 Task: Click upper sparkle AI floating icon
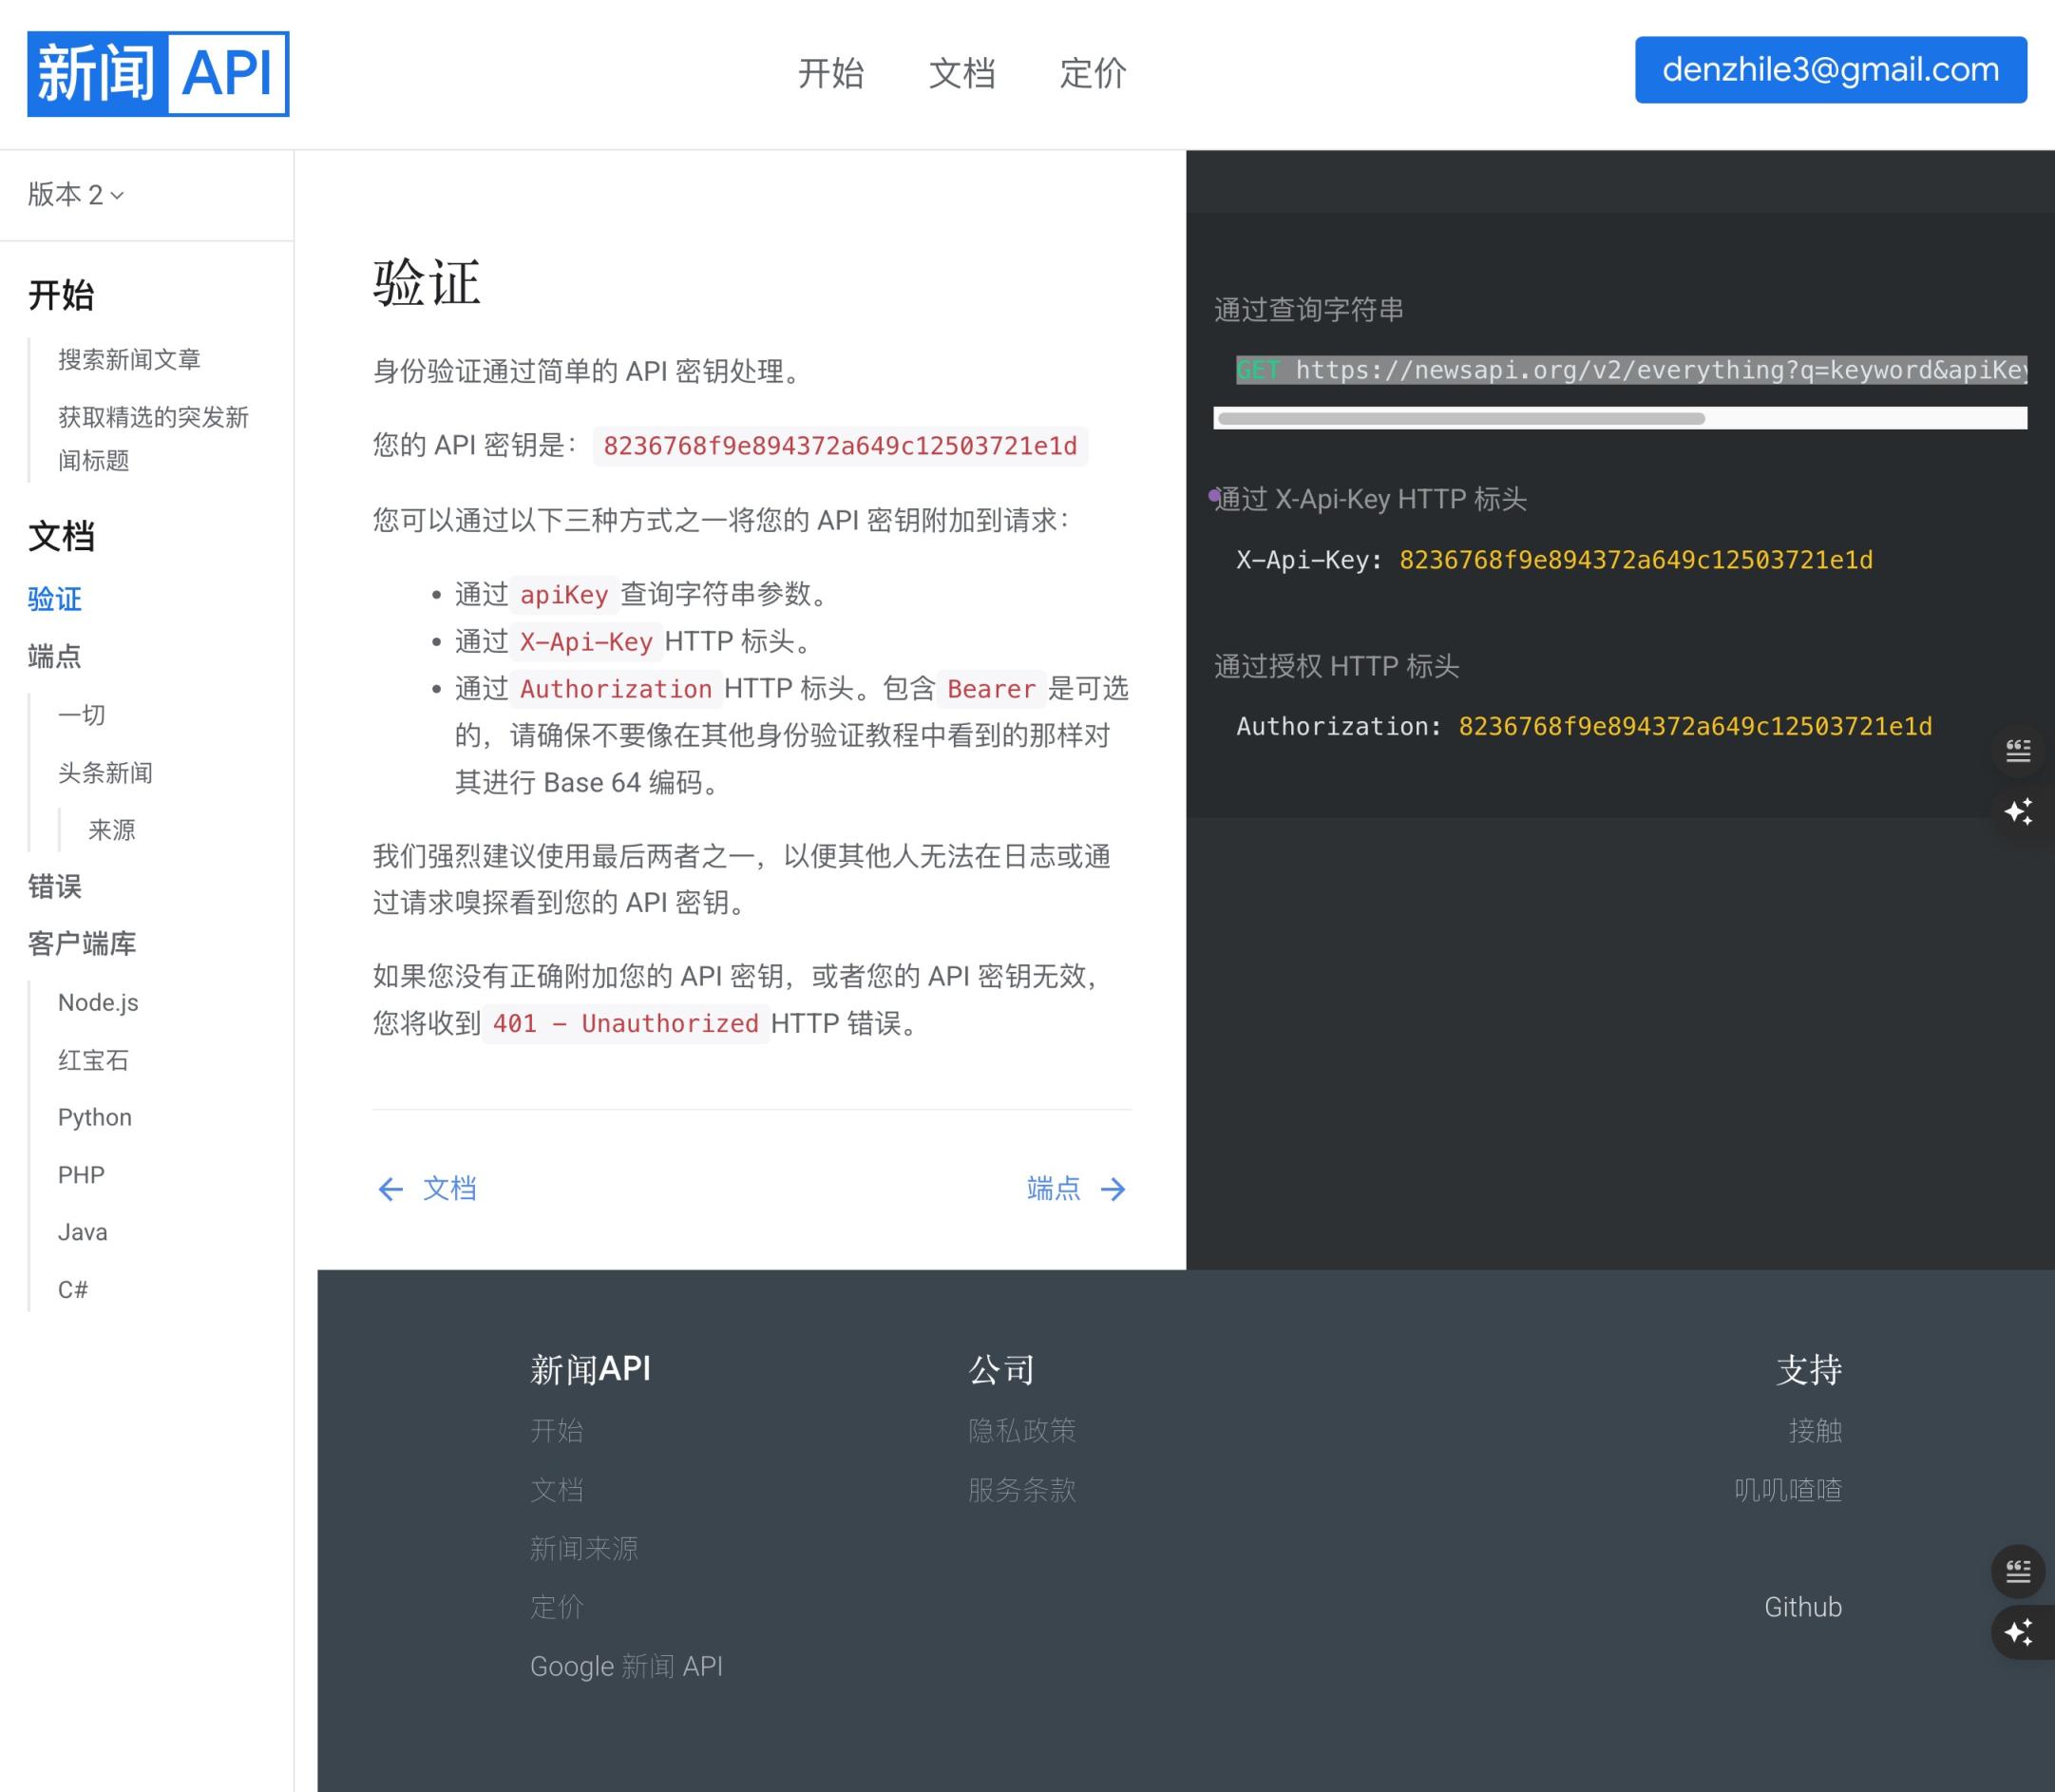(x=2018, y=811)
